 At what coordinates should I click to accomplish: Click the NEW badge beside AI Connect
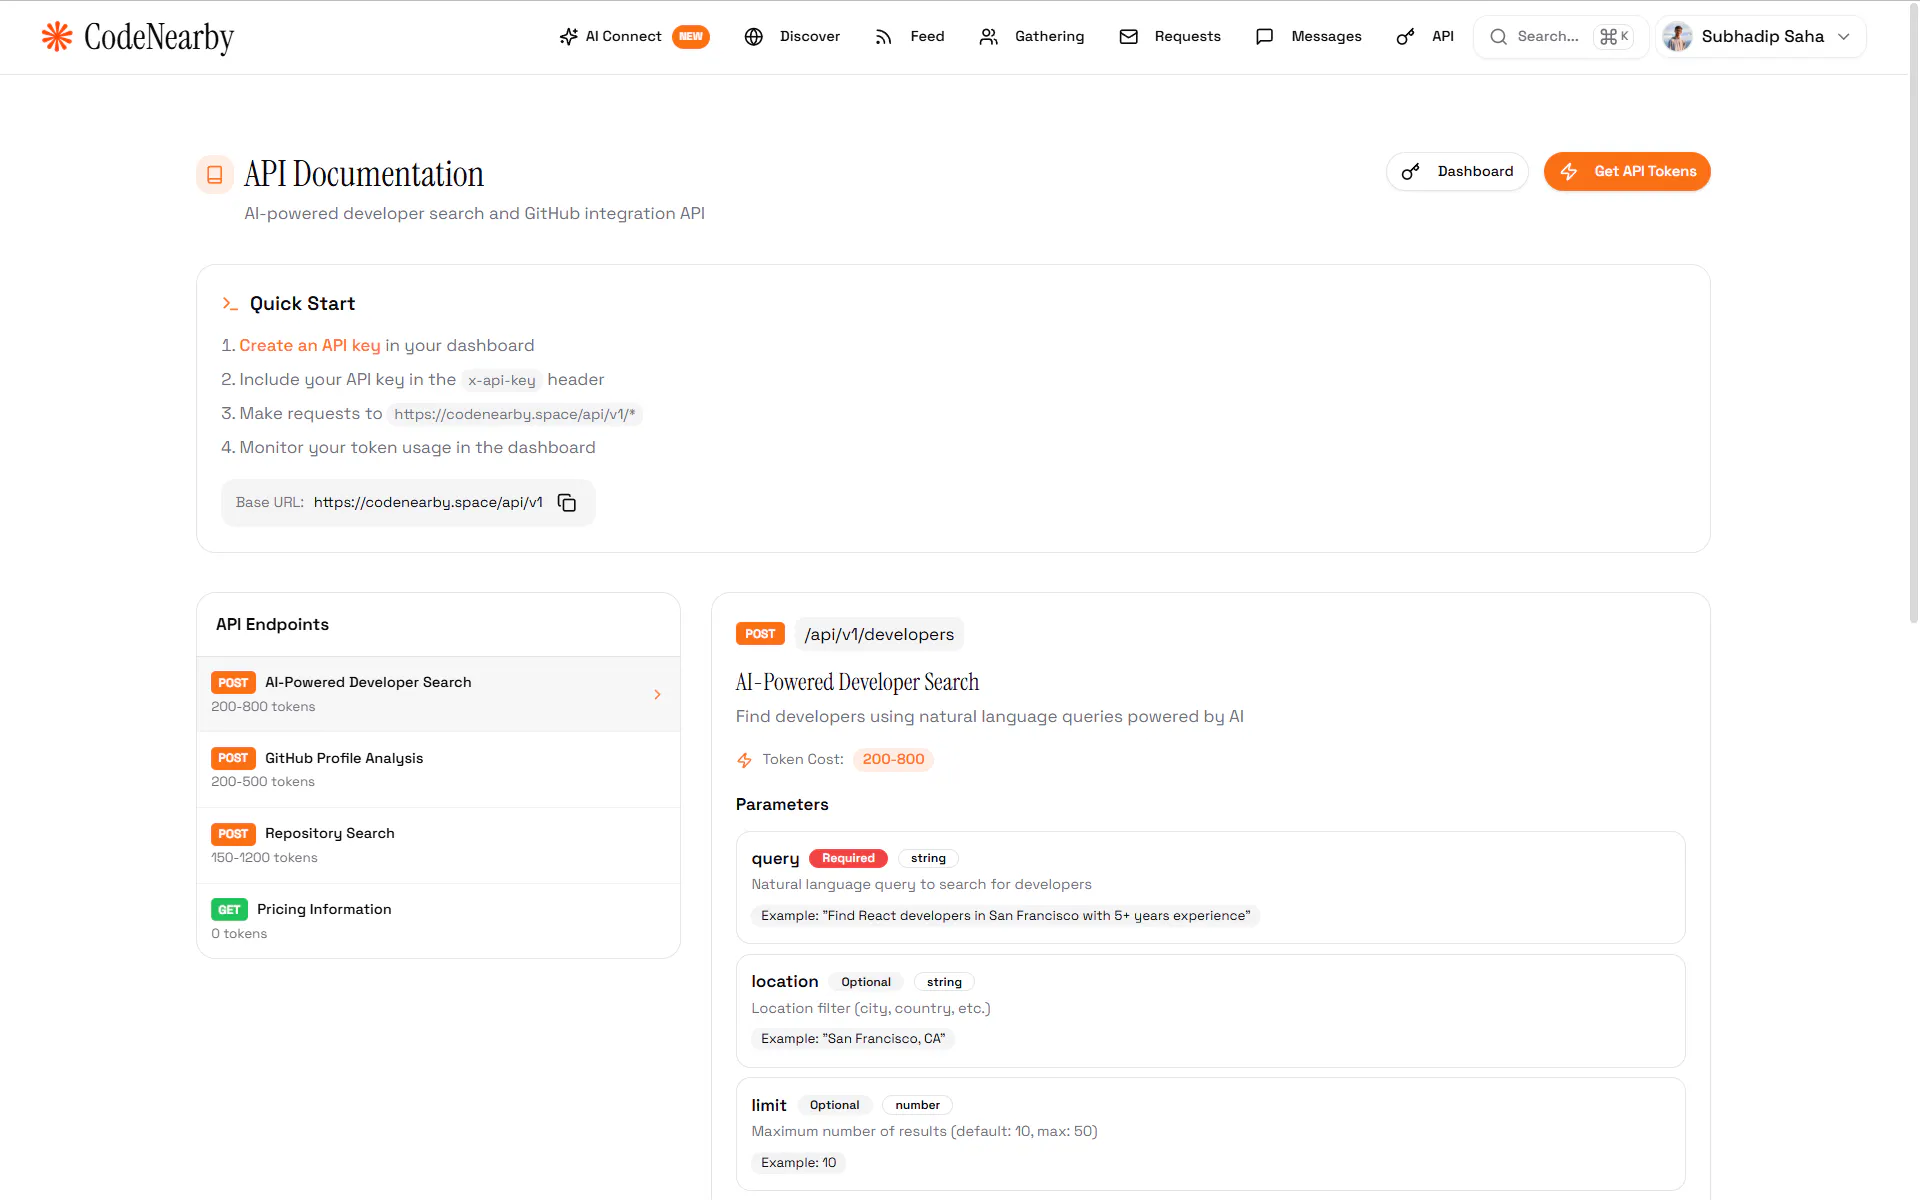691,37
